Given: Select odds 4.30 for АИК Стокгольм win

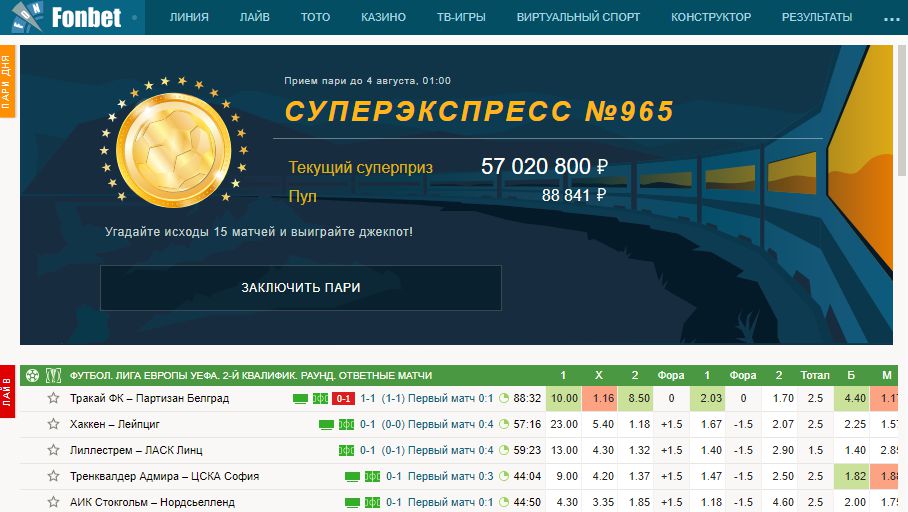Looking at the screenshot, I should click(564, 502).
